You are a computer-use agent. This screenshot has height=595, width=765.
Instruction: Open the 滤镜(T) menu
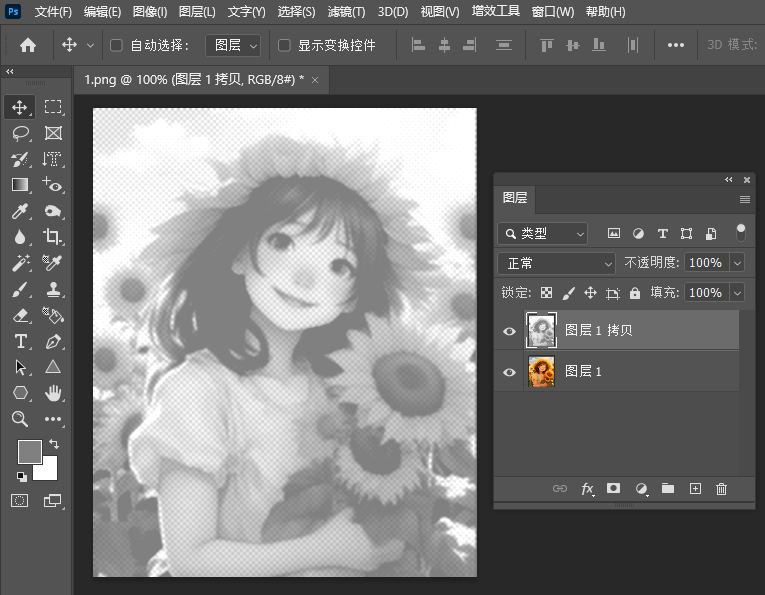[346, 11]
